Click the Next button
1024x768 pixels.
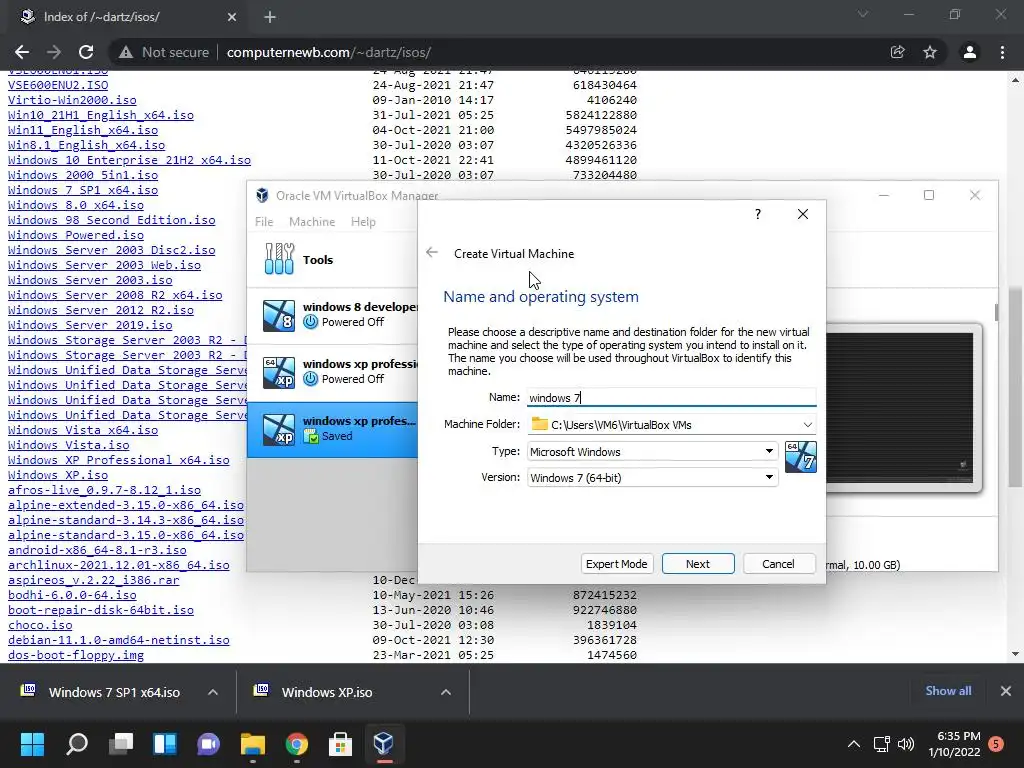click(x=698, y=564)
